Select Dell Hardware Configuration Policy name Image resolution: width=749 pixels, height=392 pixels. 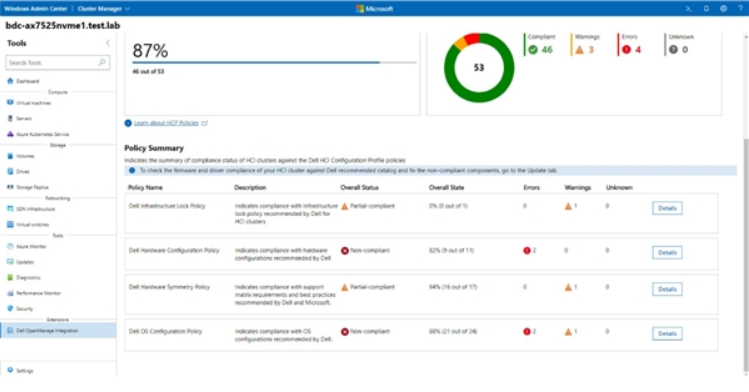point(174,250)
